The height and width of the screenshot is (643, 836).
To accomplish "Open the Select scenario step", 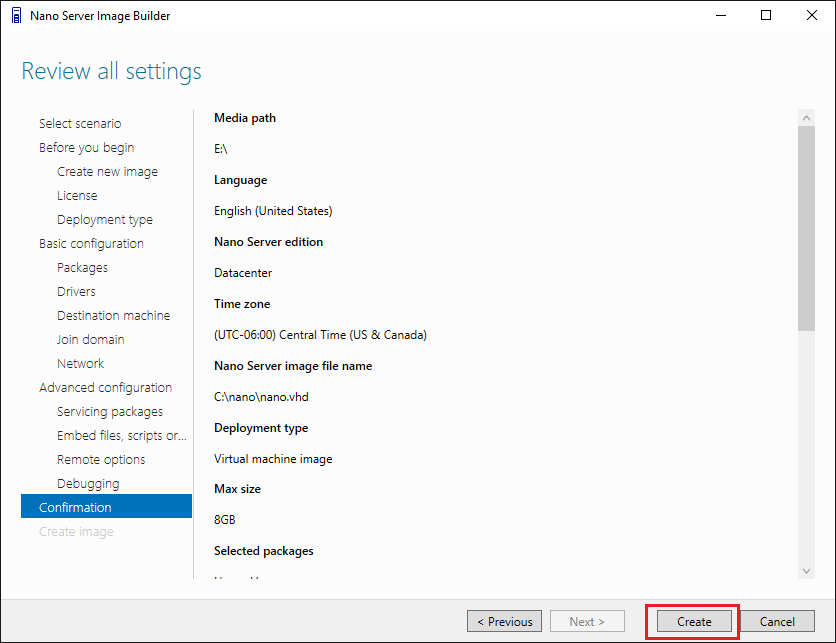I will pos(80,124).
